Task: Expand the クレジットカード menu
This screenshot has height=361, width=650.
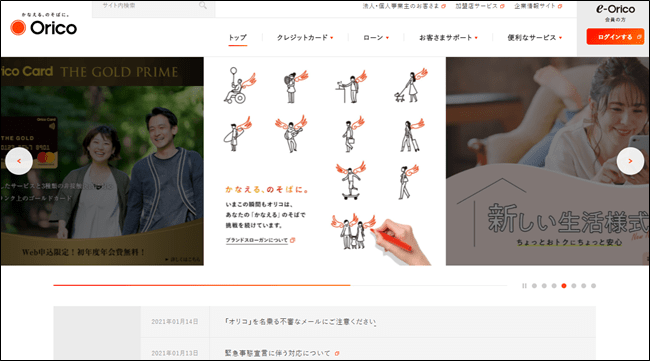Action: pos(305,38)
